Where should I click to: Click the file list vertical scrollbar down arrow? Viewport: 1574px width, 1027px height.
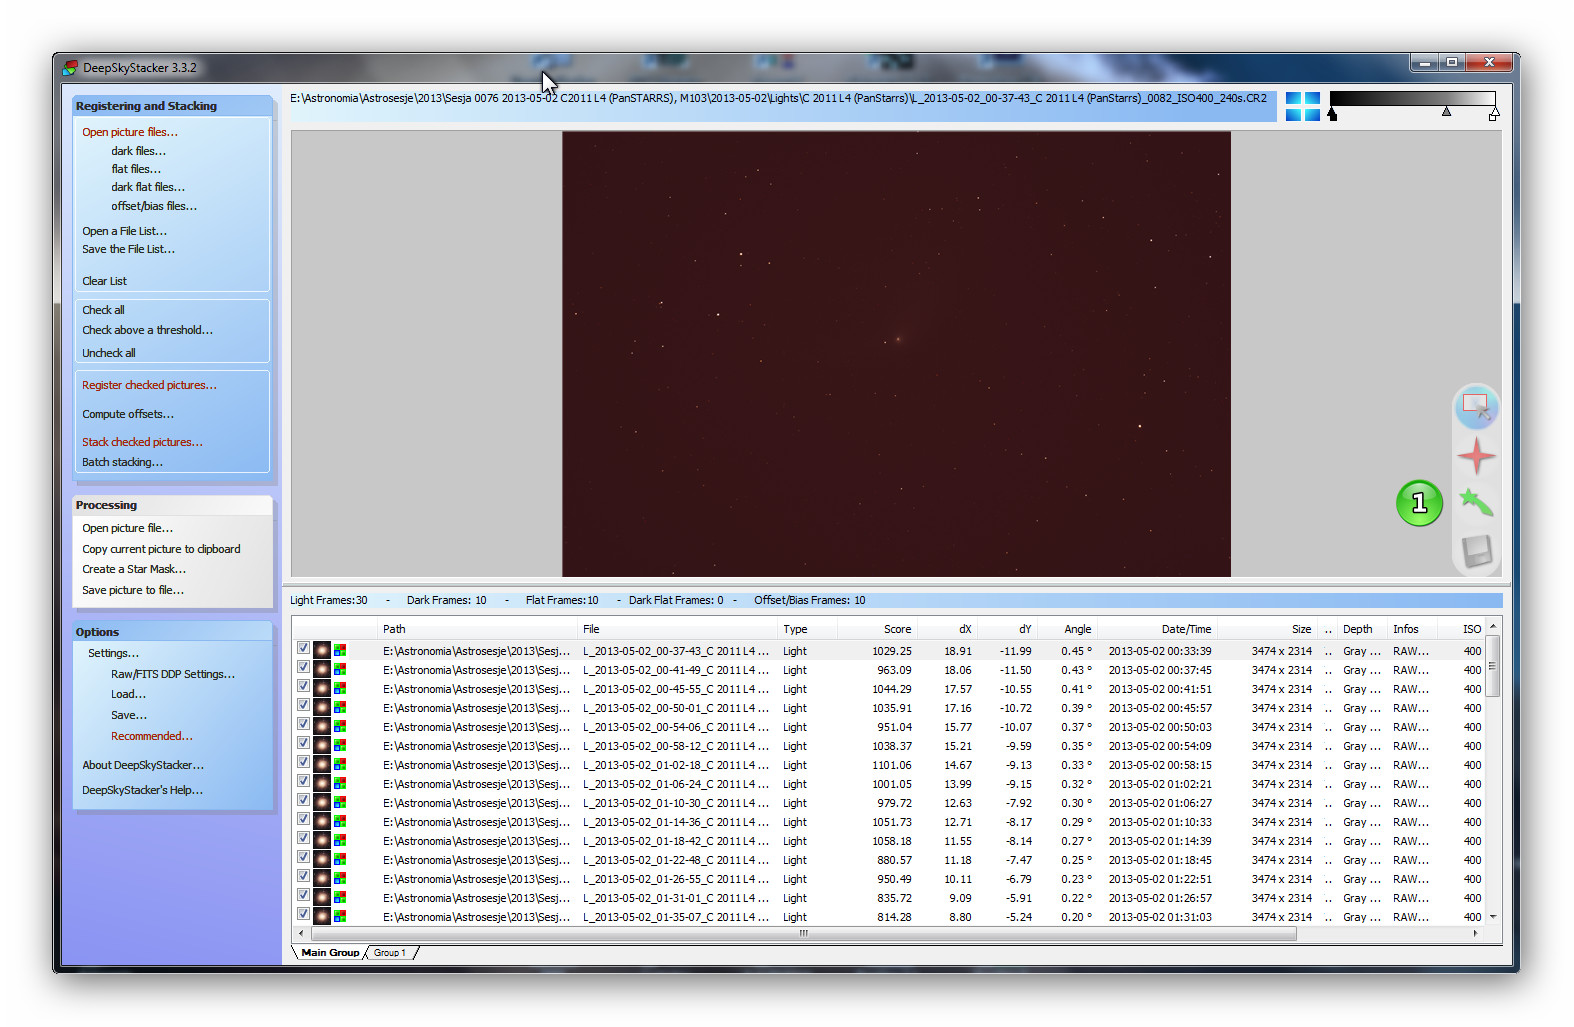(1493, 916)
